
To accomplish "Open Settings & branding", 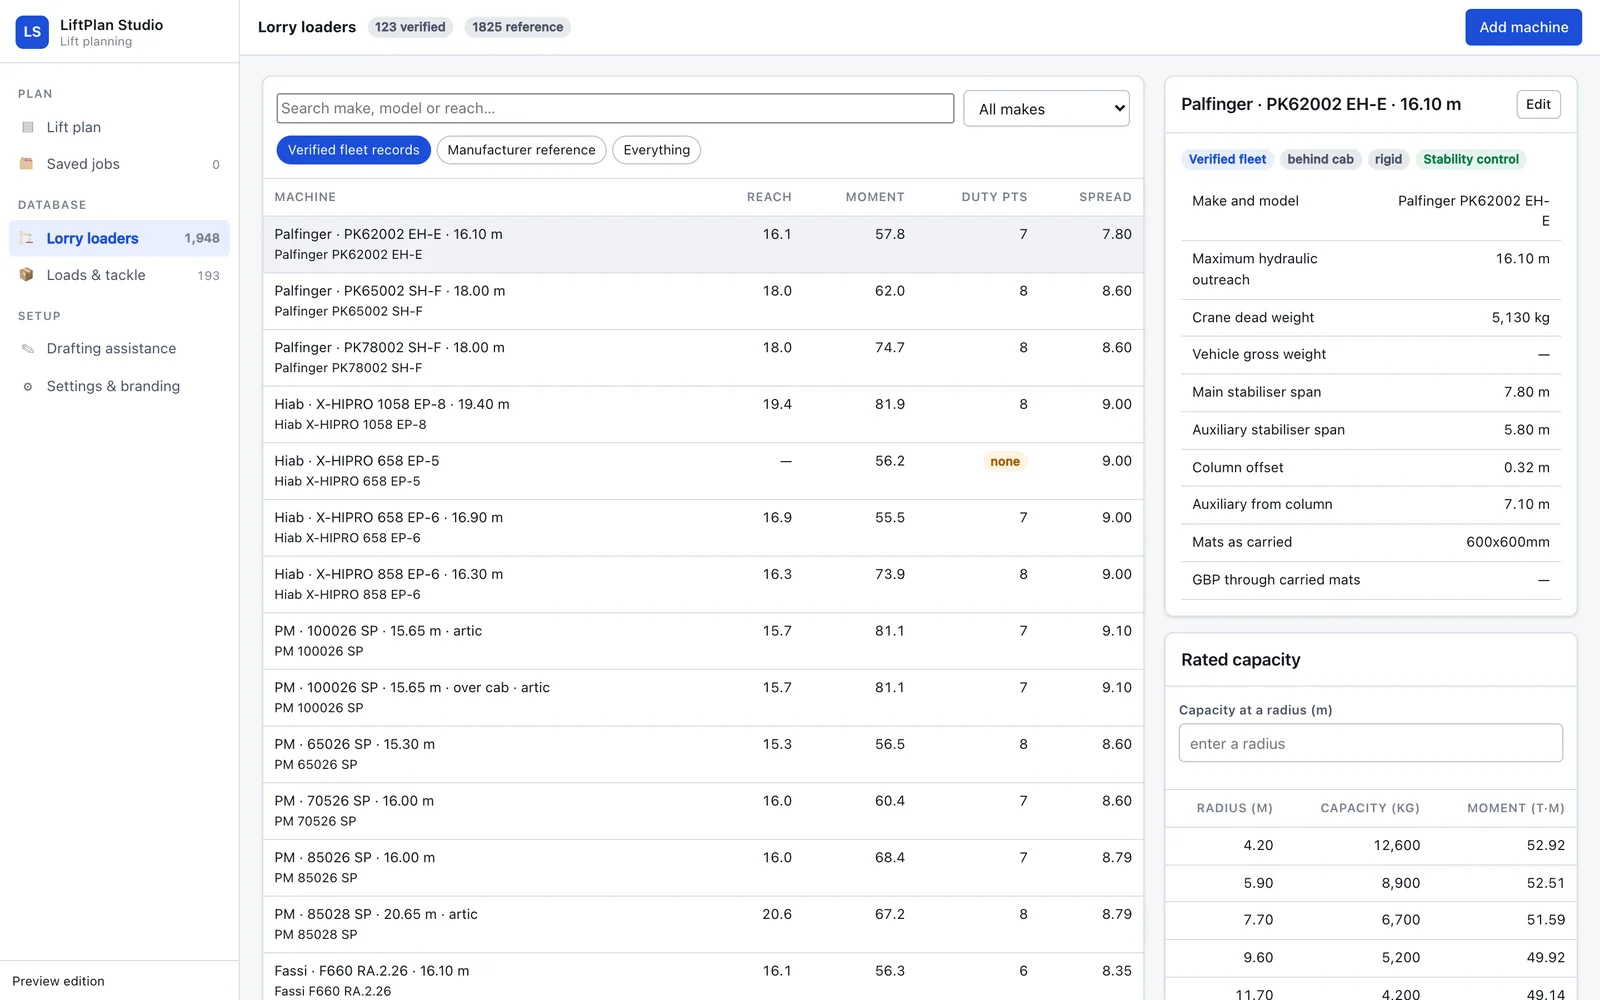I will point(119,386).
